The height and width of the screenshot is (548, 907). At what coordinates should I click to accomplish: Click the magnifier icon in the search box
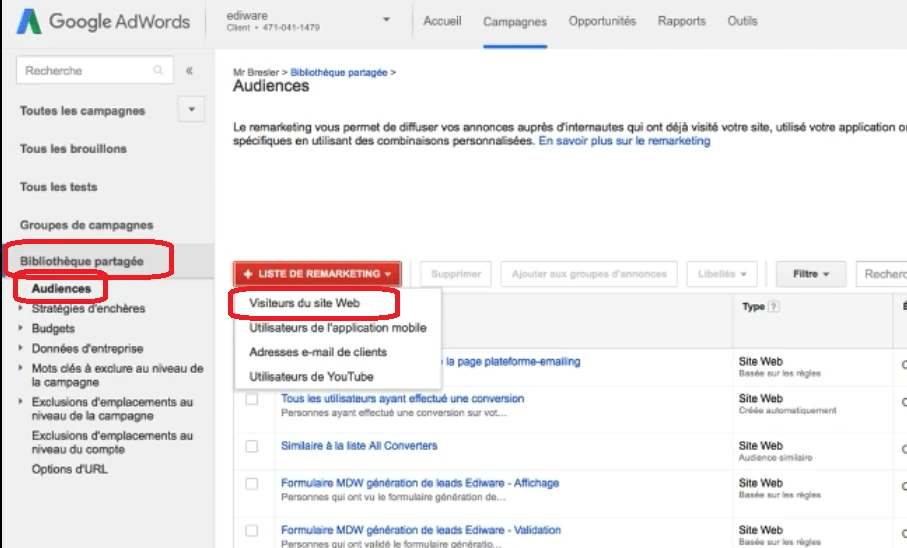tap(158, 71)
